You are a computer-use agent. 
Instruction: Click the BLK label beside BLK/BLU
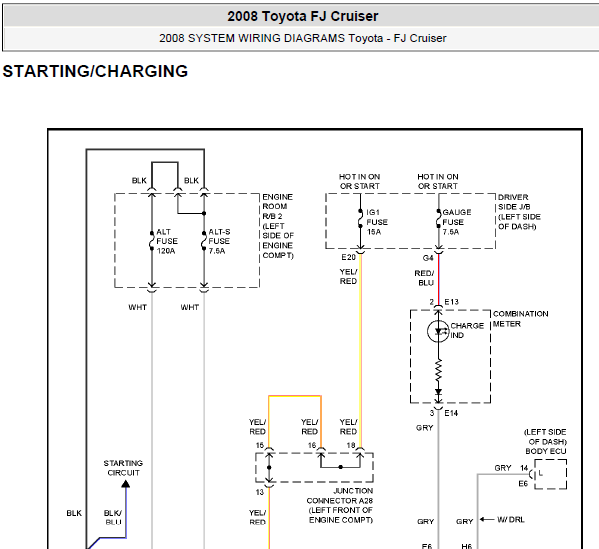coord(74,513)
